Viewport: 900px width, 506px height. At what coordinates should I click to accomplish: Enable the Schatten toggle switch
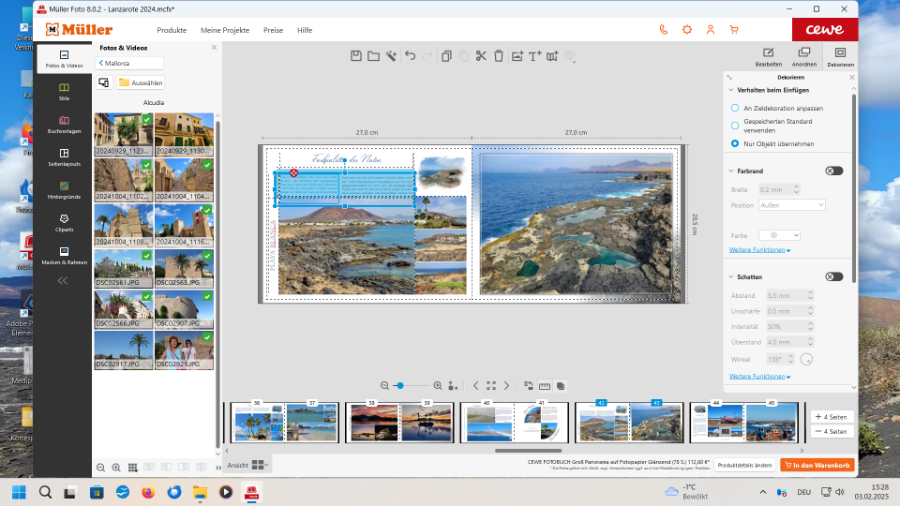[x=833, y=277]
